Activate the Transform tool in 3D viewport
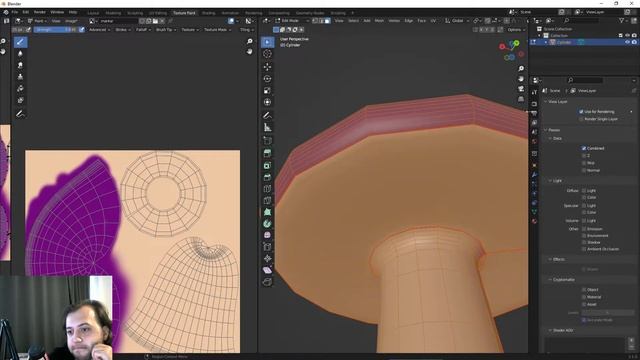Screen dimensions: 640x360 [267, 102]
